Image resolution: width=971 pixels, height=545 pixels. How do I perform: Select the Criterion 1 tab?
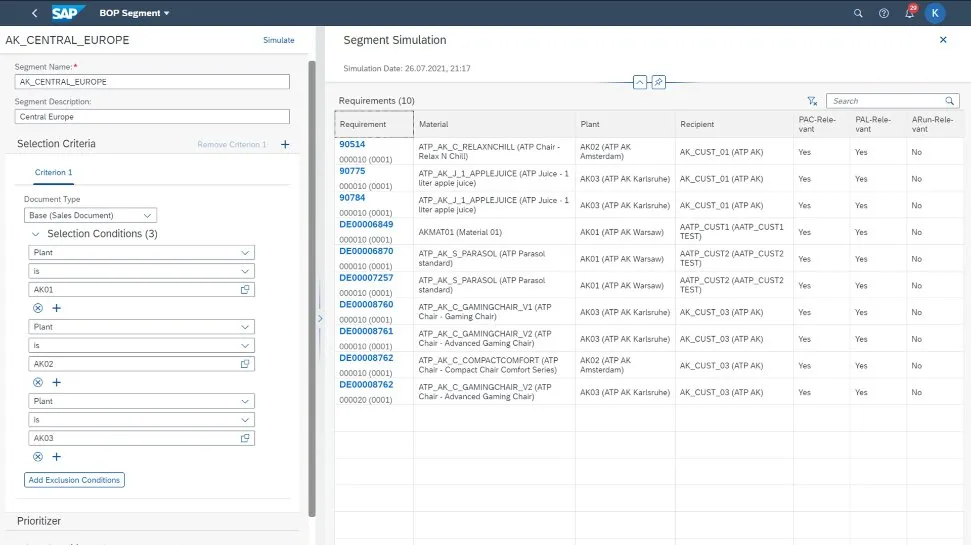[54, 172]
